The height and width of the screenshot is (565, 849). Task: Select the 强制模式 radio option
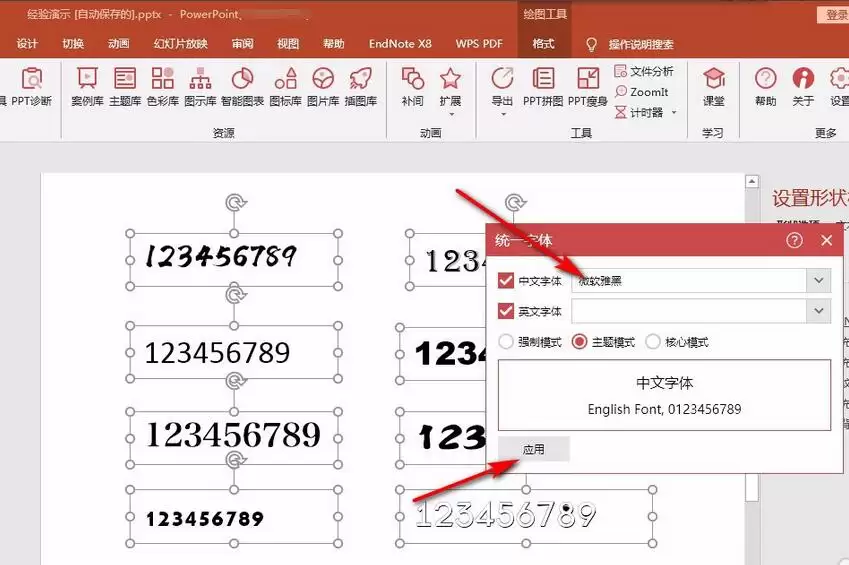[x=506, y=342]
